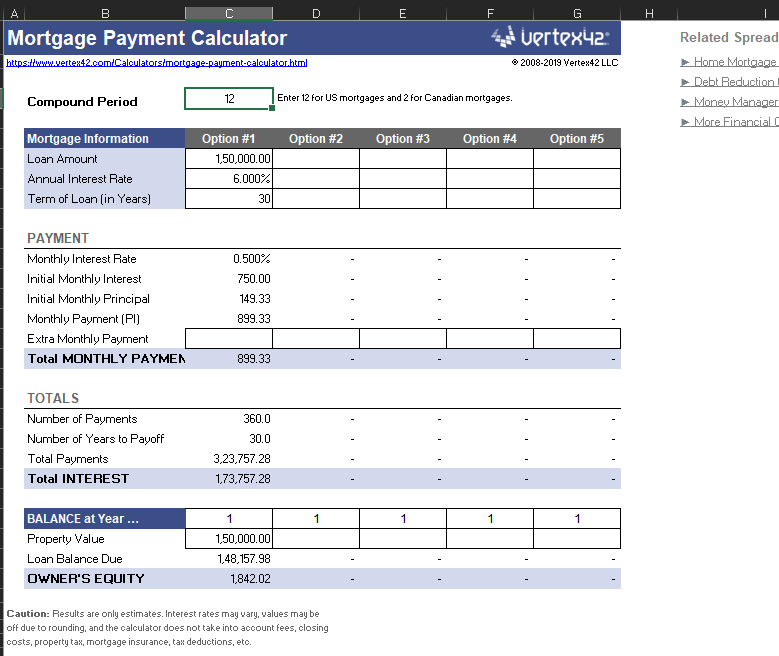
Task: Click the Related Spreadsheets heading
Action: 729,37
